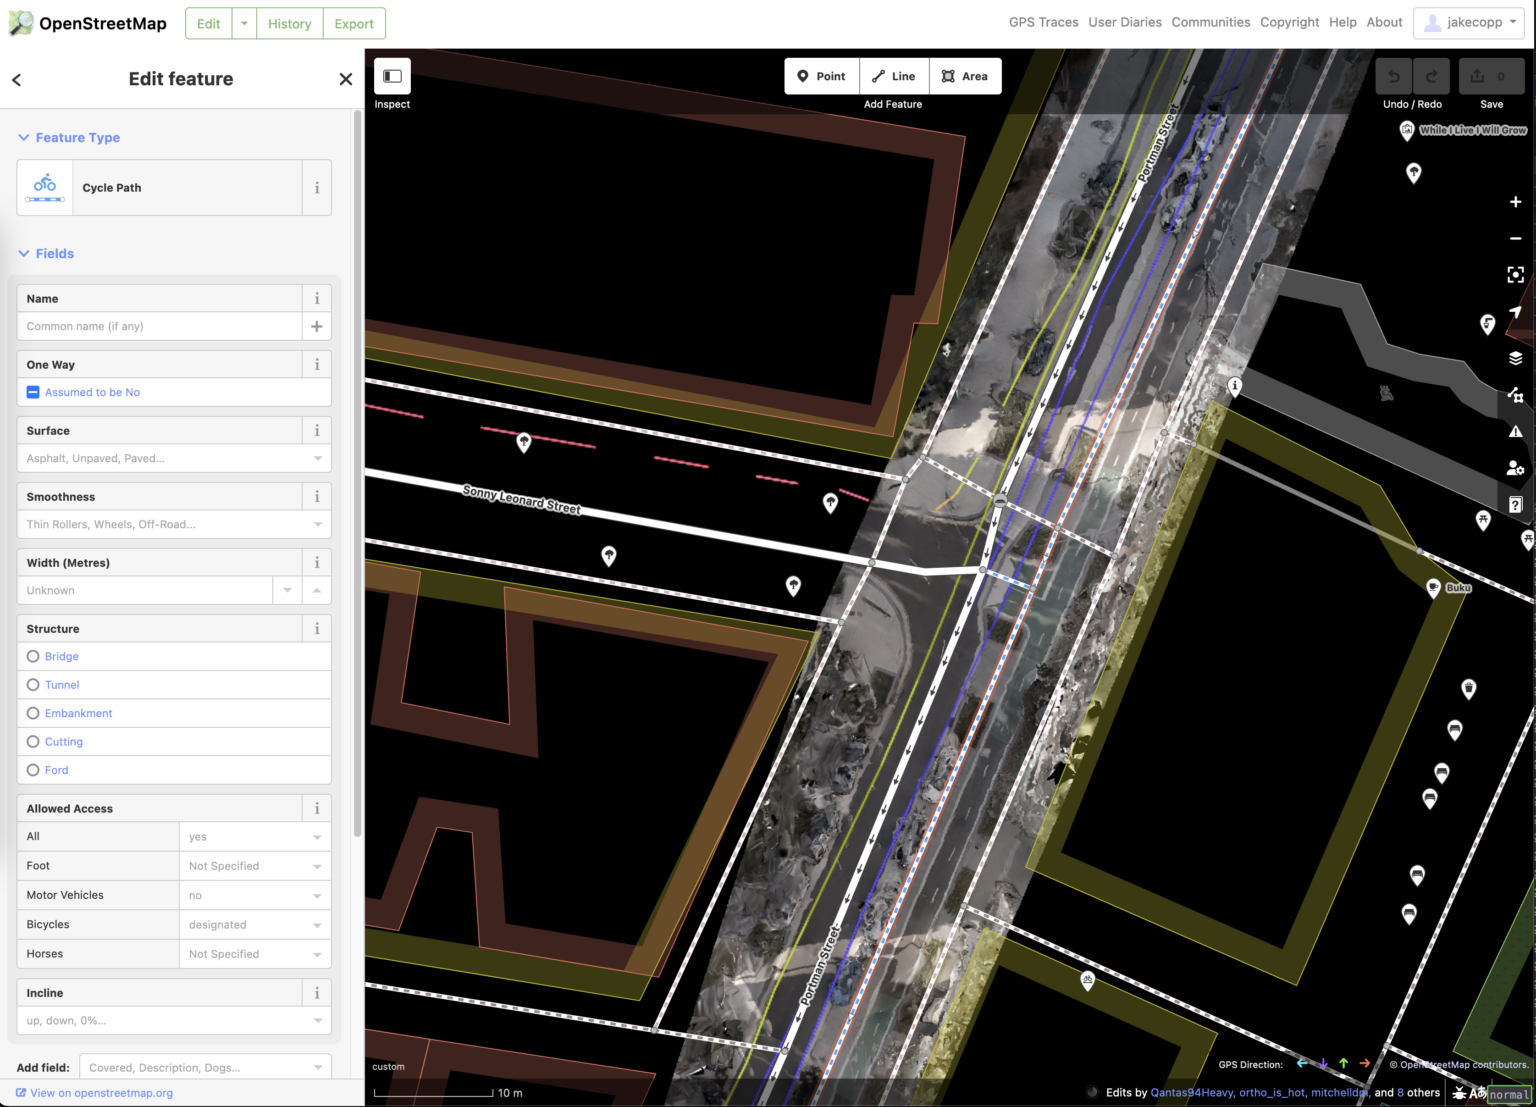This screenshot has height=1107, width=1536.
Task: Open editor Preferences via user-gear icon
Action: pos(1514,467)
